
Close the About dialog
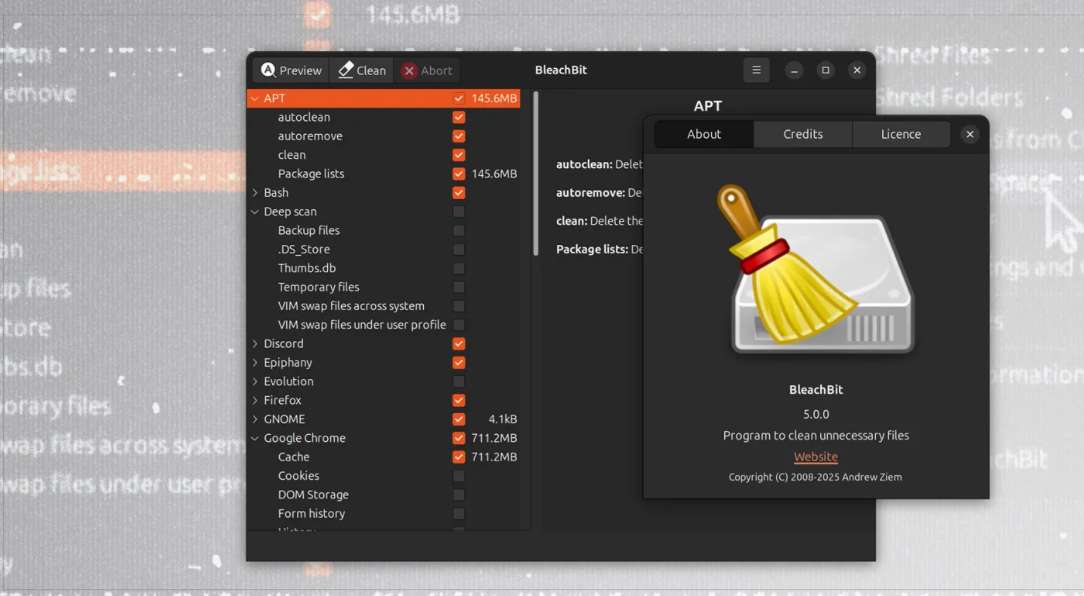[x=970, y=134]
